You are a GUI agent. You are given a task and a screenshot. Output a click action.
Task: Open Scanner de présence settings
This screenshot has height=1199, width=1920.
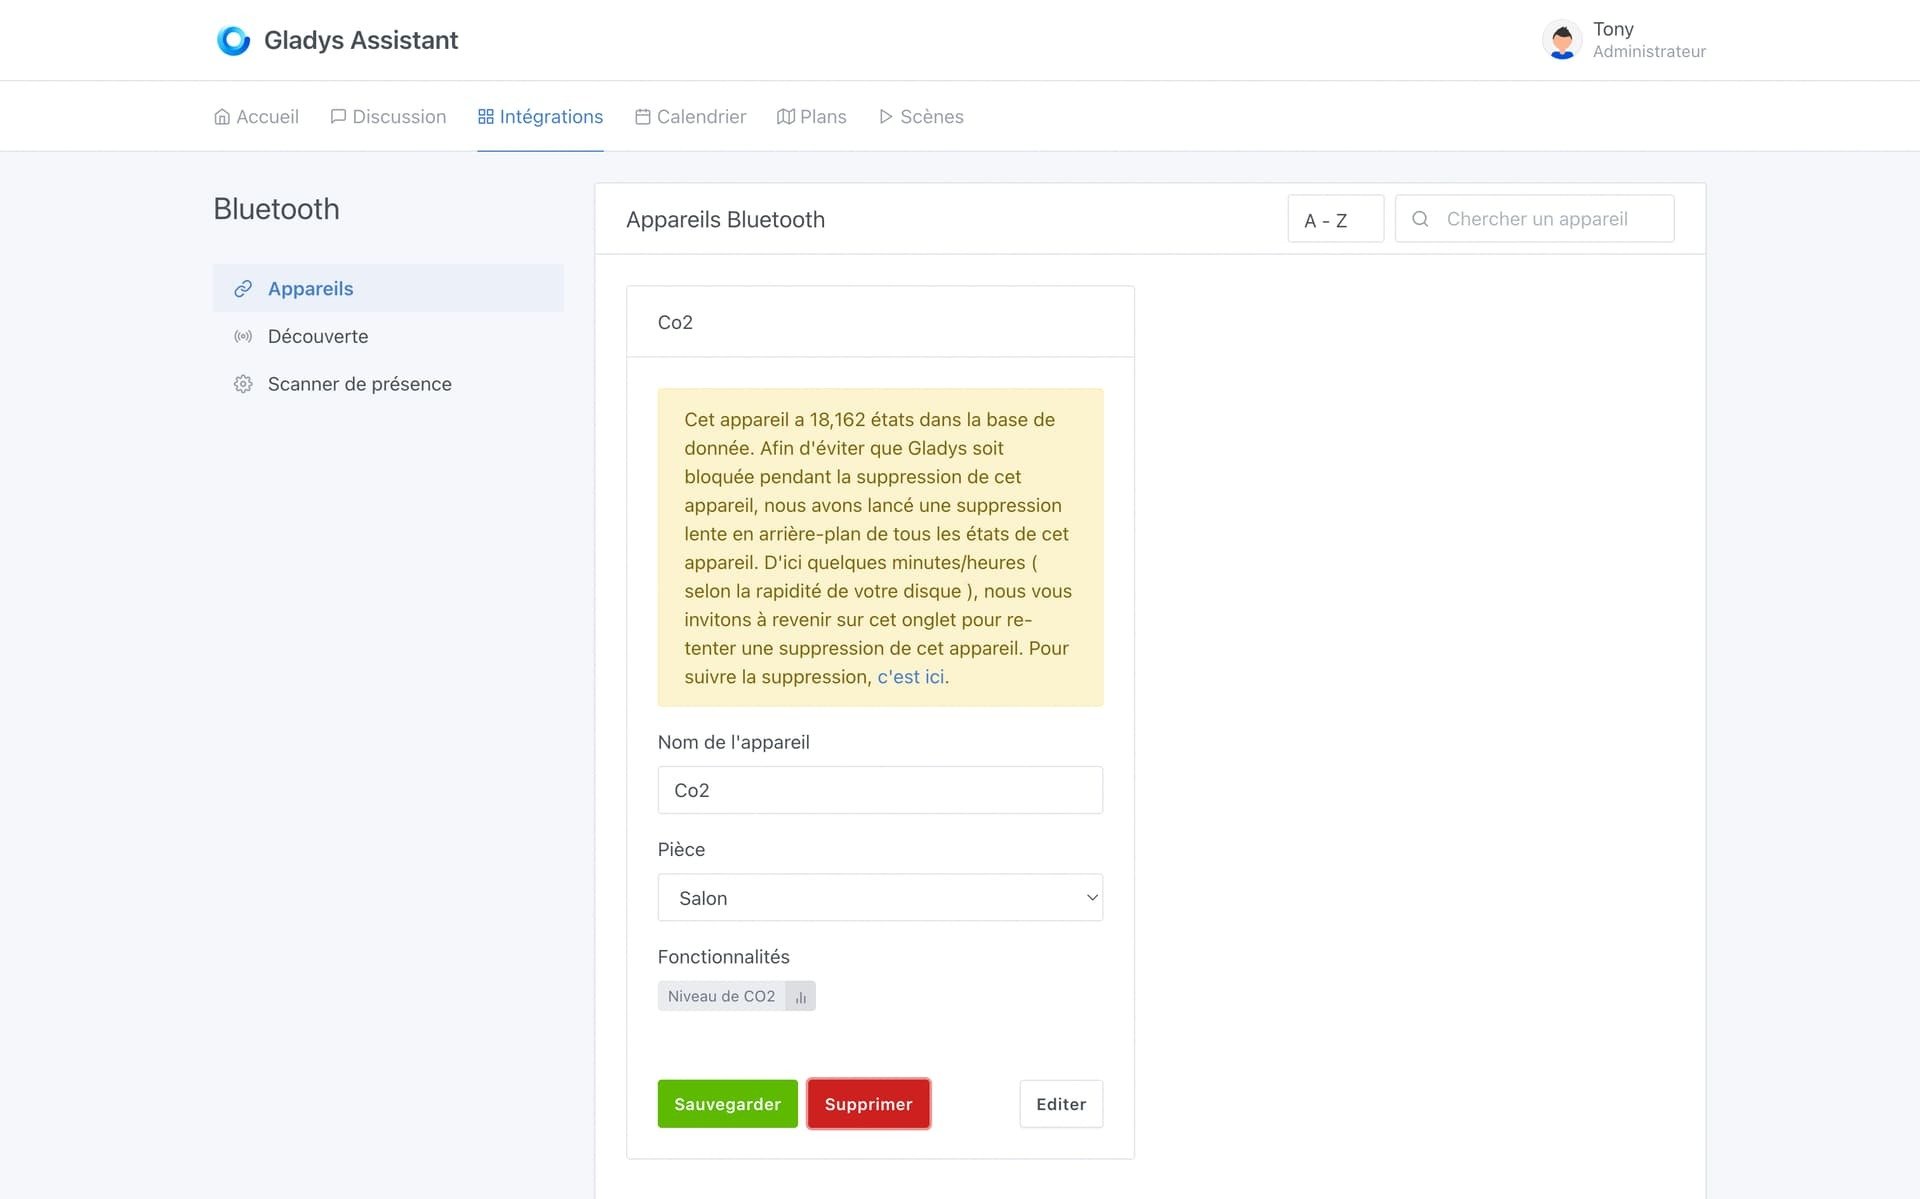click(359, 384)
